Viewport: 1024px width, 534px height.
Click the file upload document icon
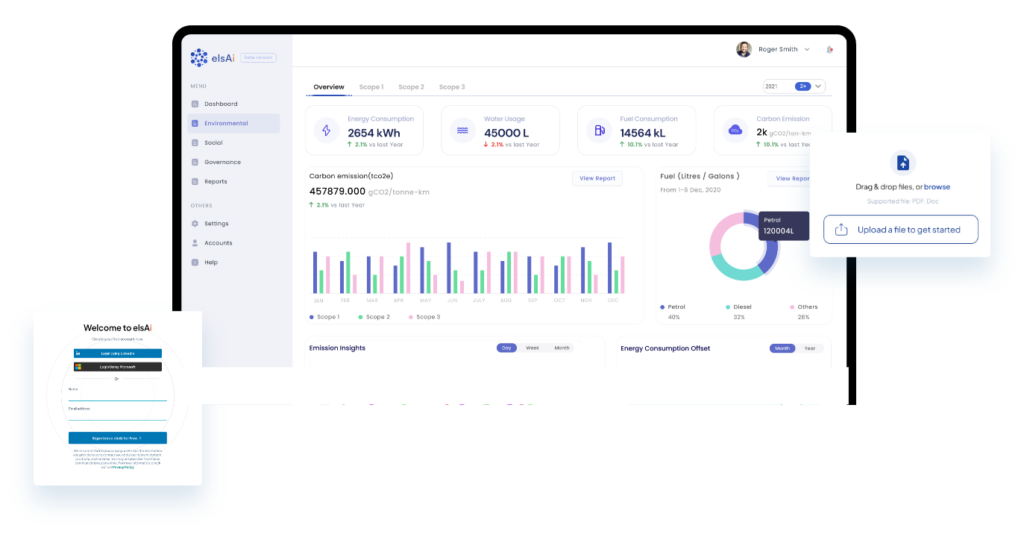(x=902, y=163)
